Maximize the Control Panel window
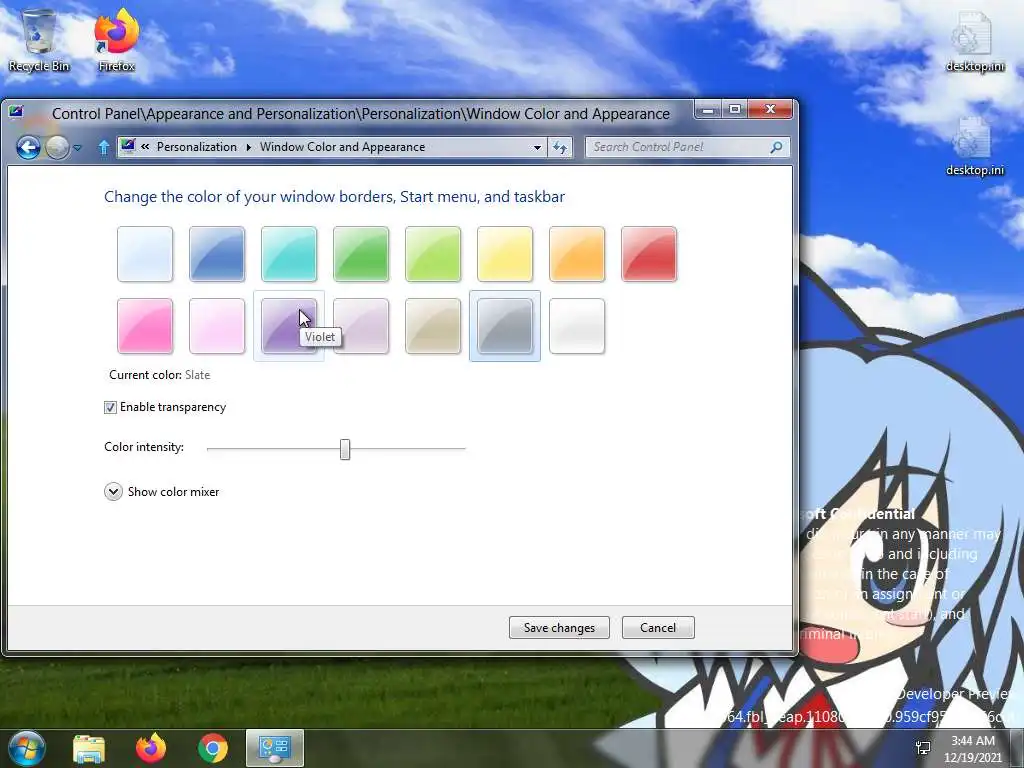 click(x=735, y=110)
